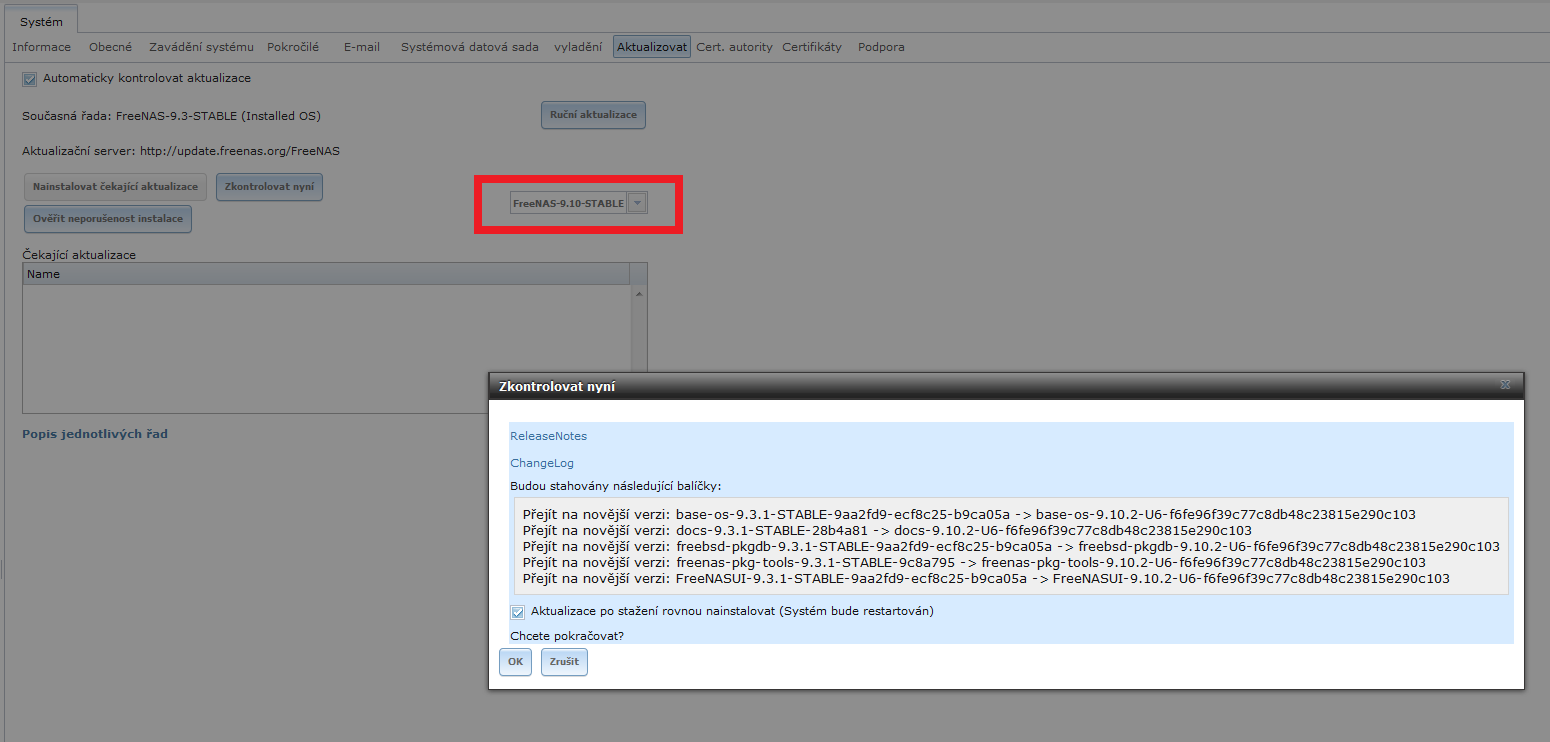The image size is (1550, 742).
Task: Close the Zkontrolovat nyní dialog
Action: click(1505, 385)
